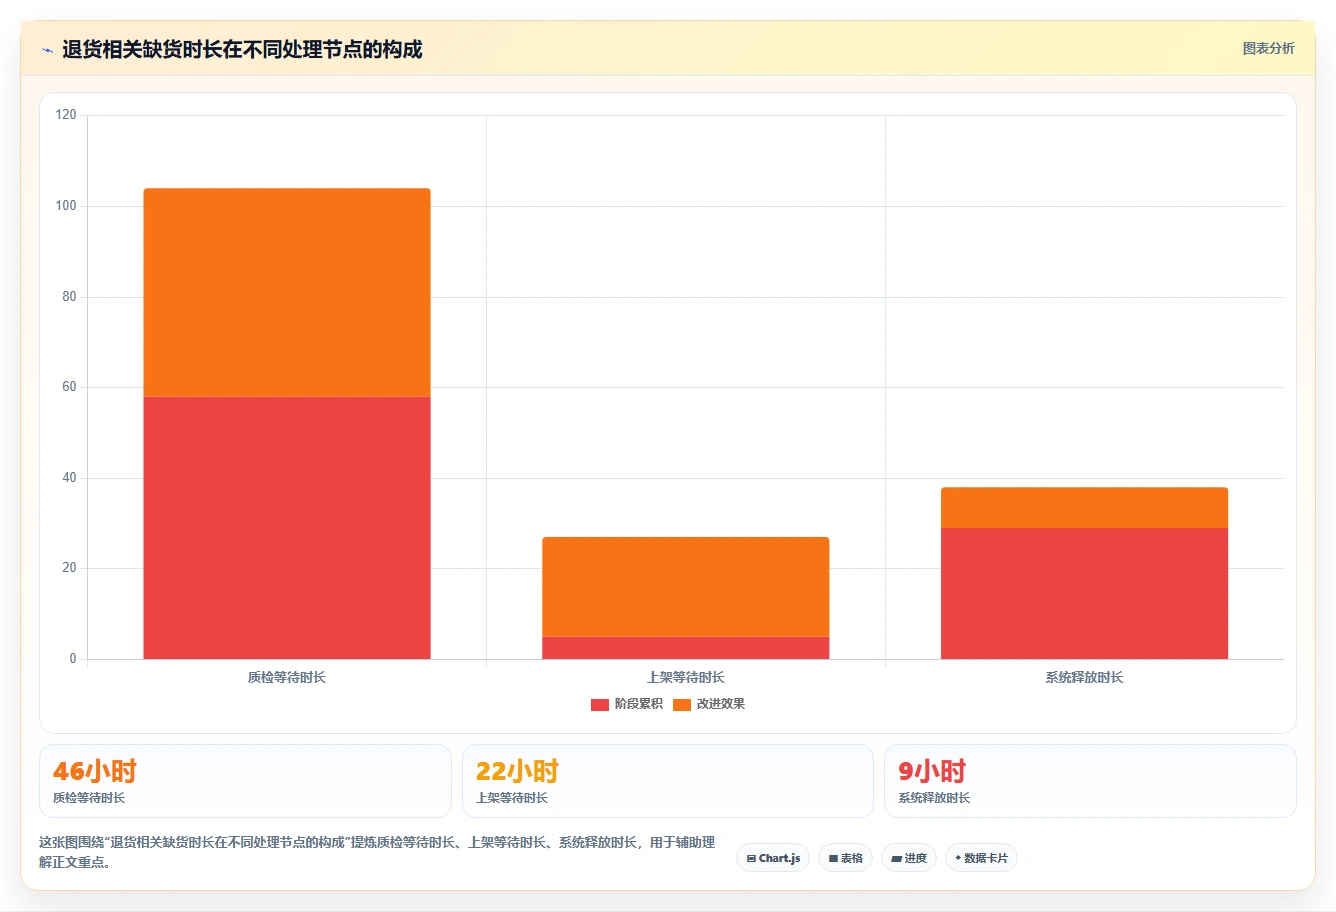Open the 9小时 系统释放时长 card
The height and width of the screenshot is (912, 1336).
tap(1090, 781)
